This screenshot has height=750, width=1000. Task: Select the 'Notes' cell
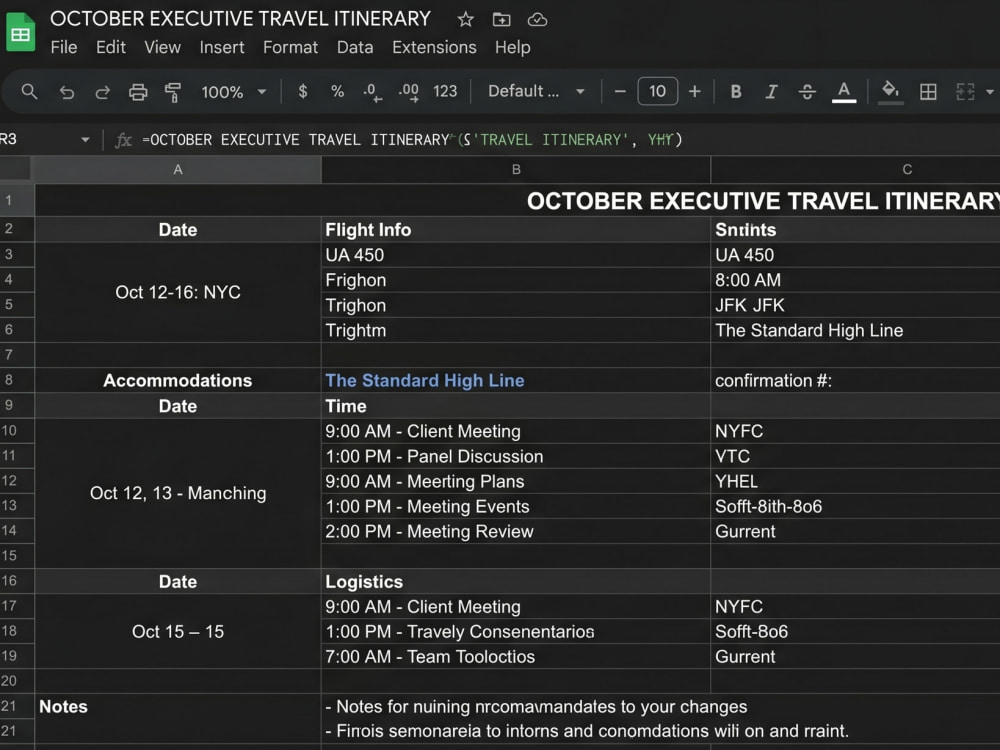click(178, 707)
